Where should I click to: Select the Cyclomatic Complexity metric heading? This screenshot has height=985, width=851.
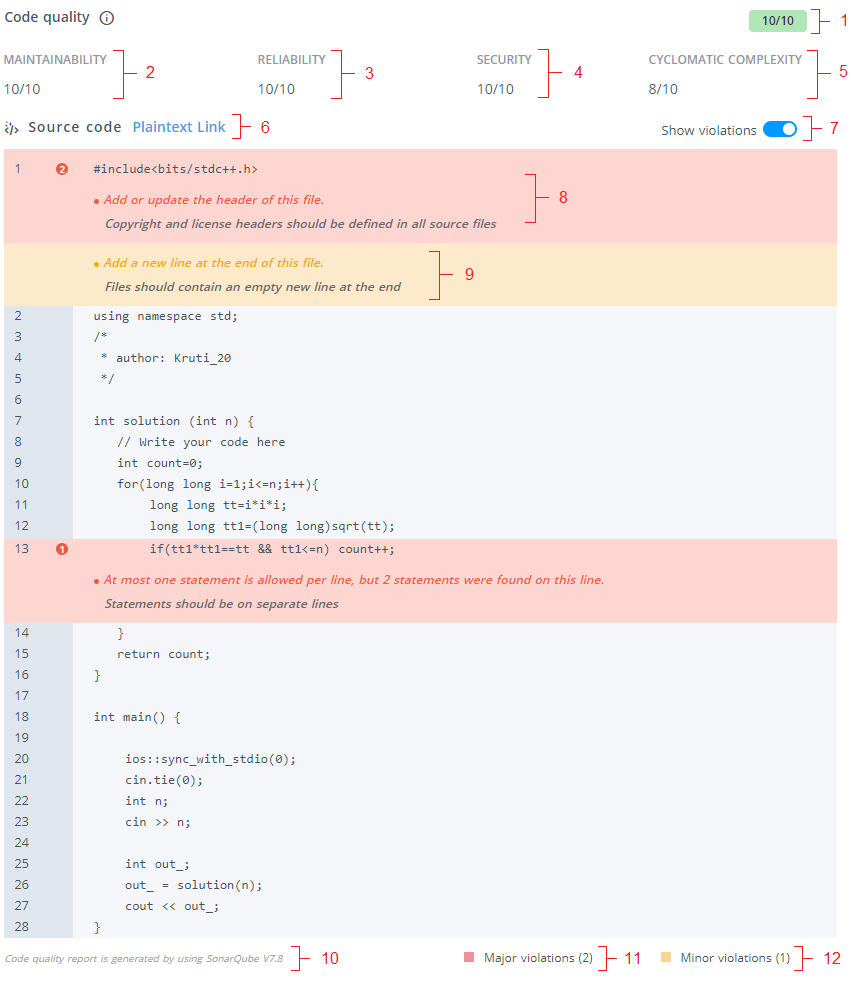click(725, 60)
